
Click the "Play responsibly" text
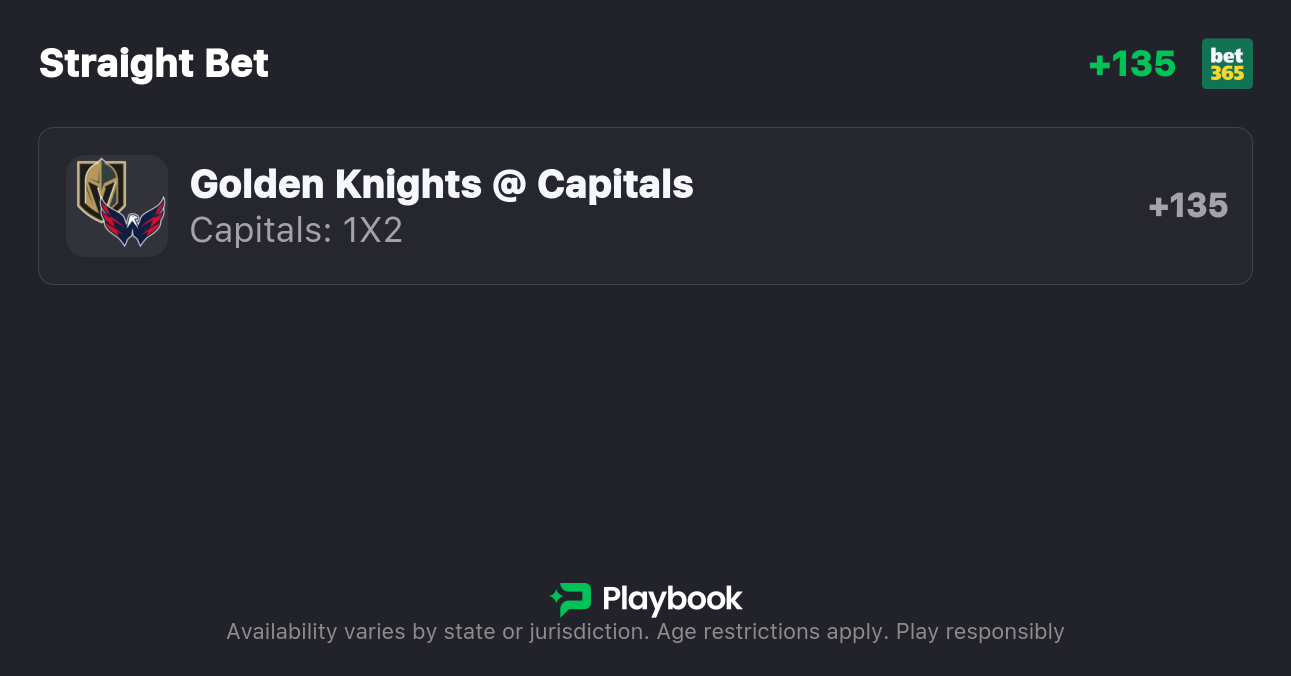point(980,632)
